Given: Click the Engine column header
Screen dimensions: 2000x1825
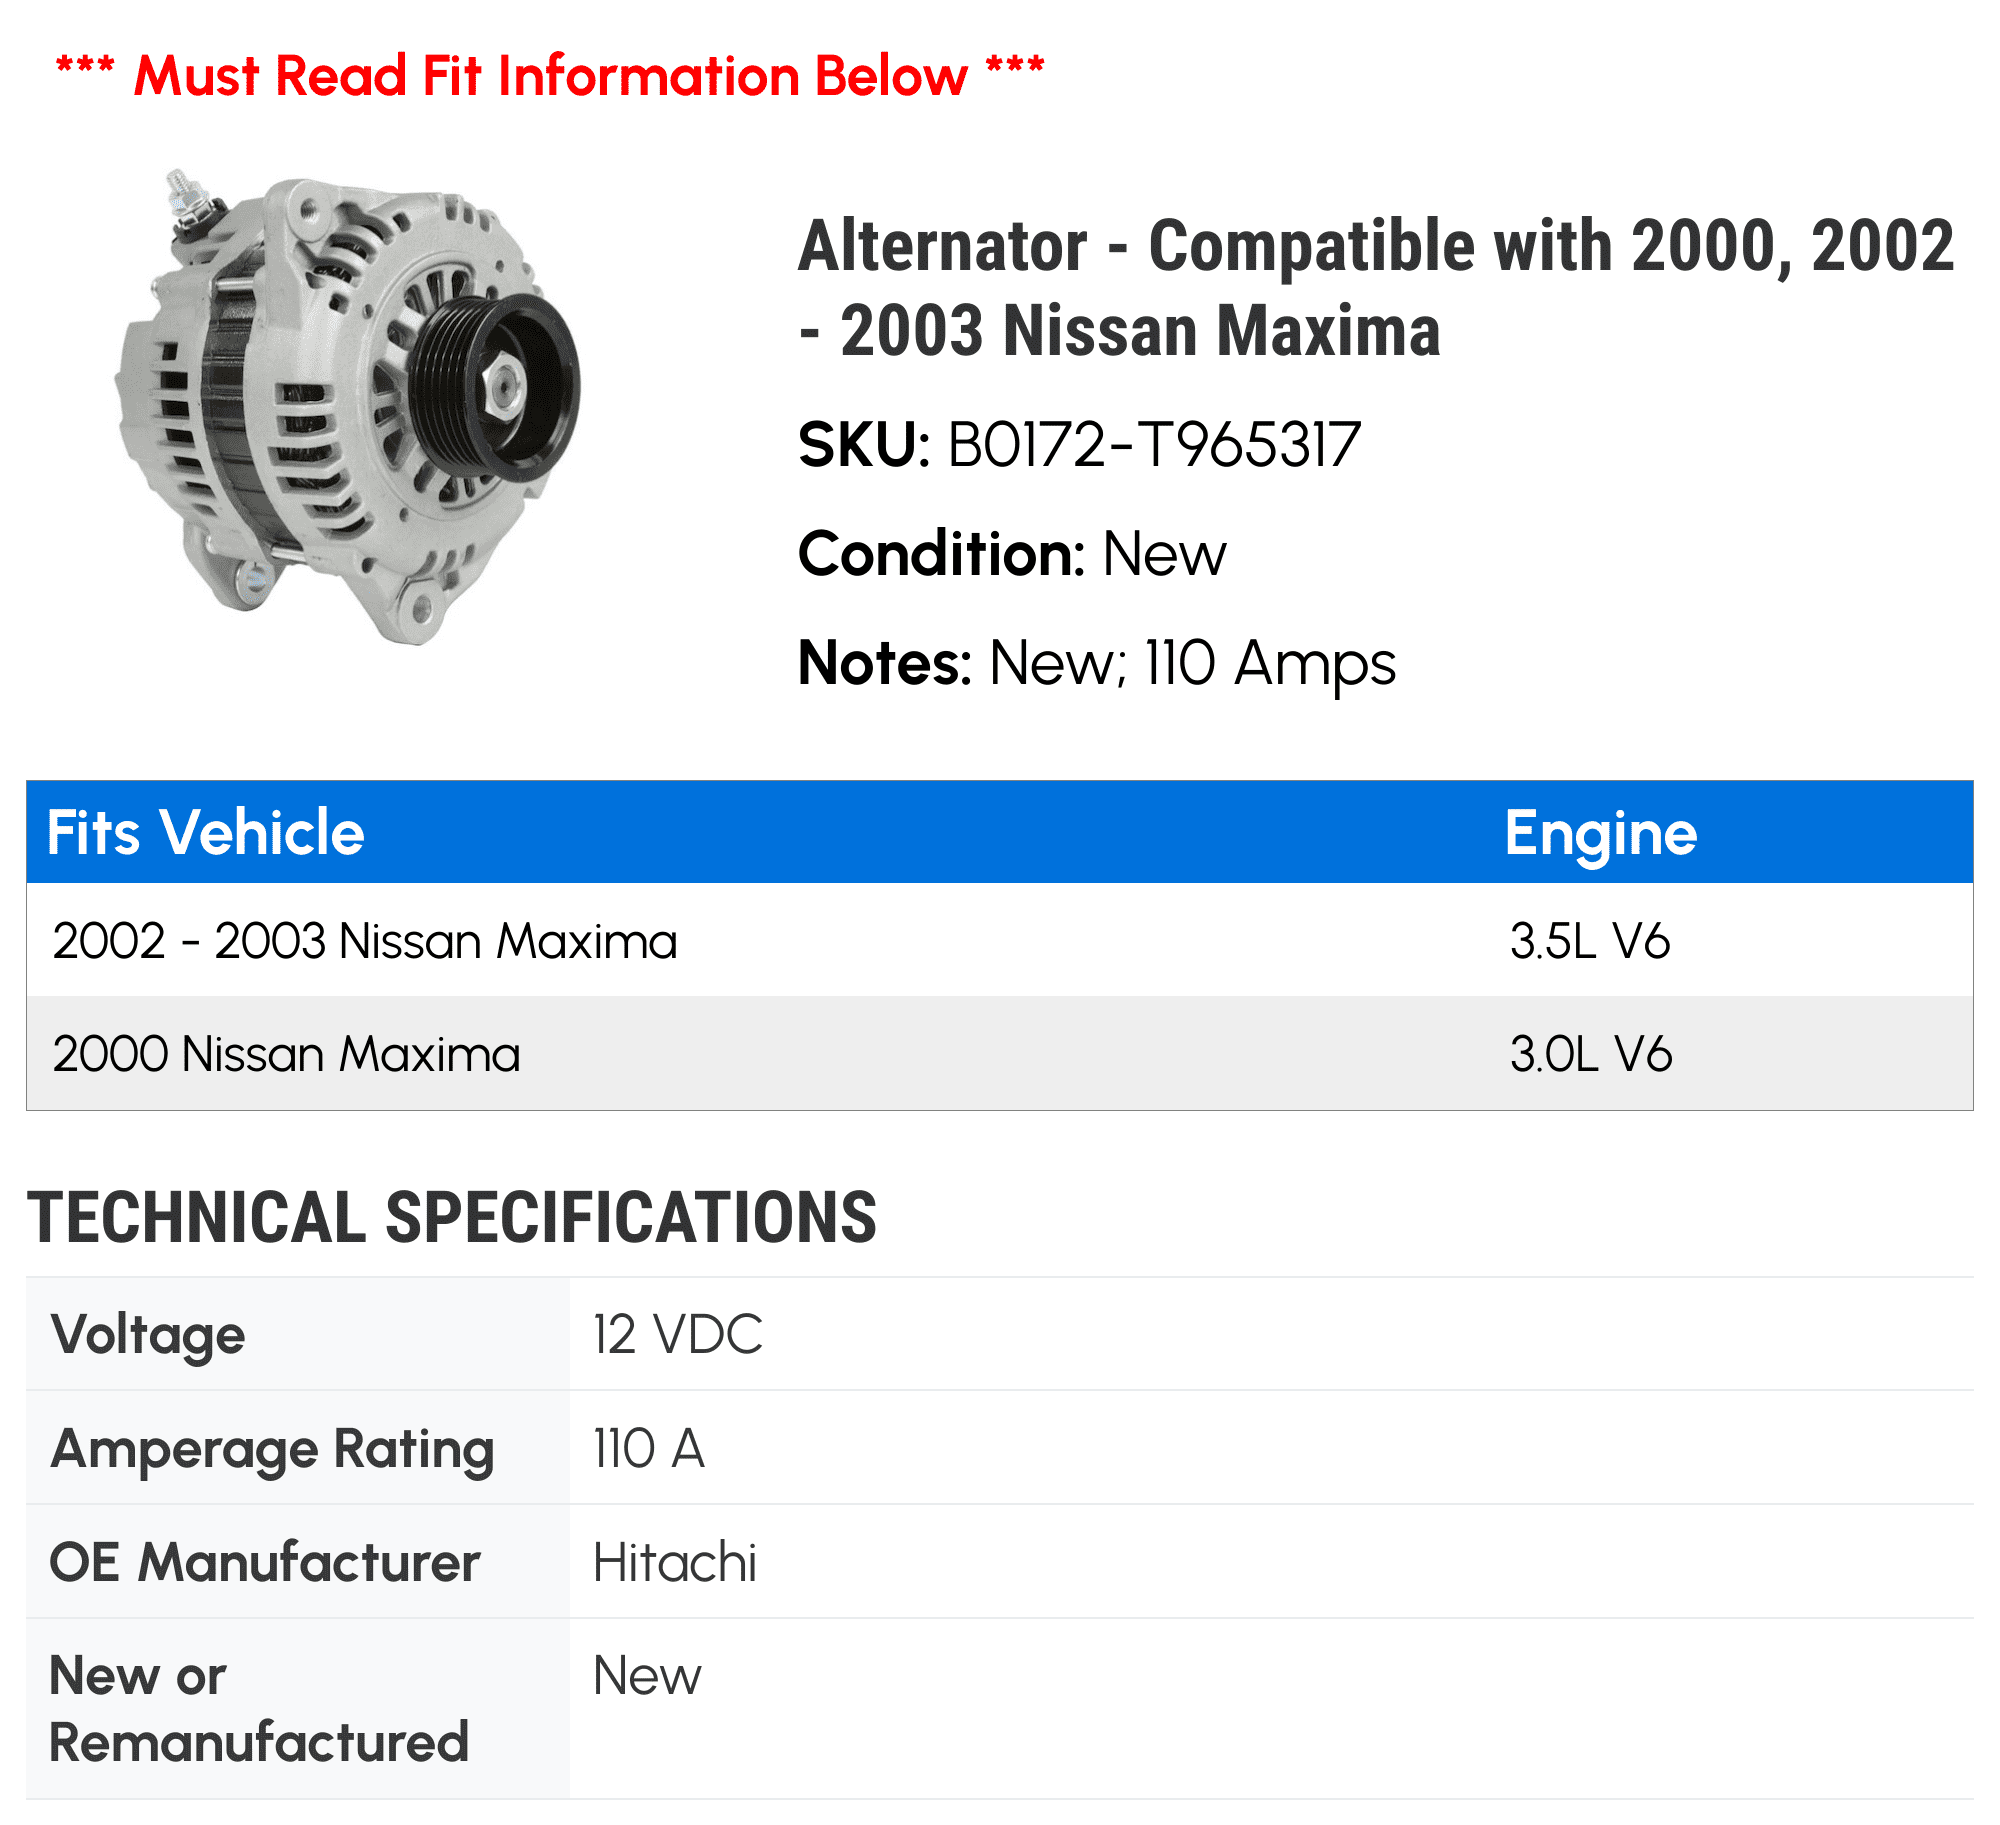Looking at the screenshot, I should [1600, 833].
